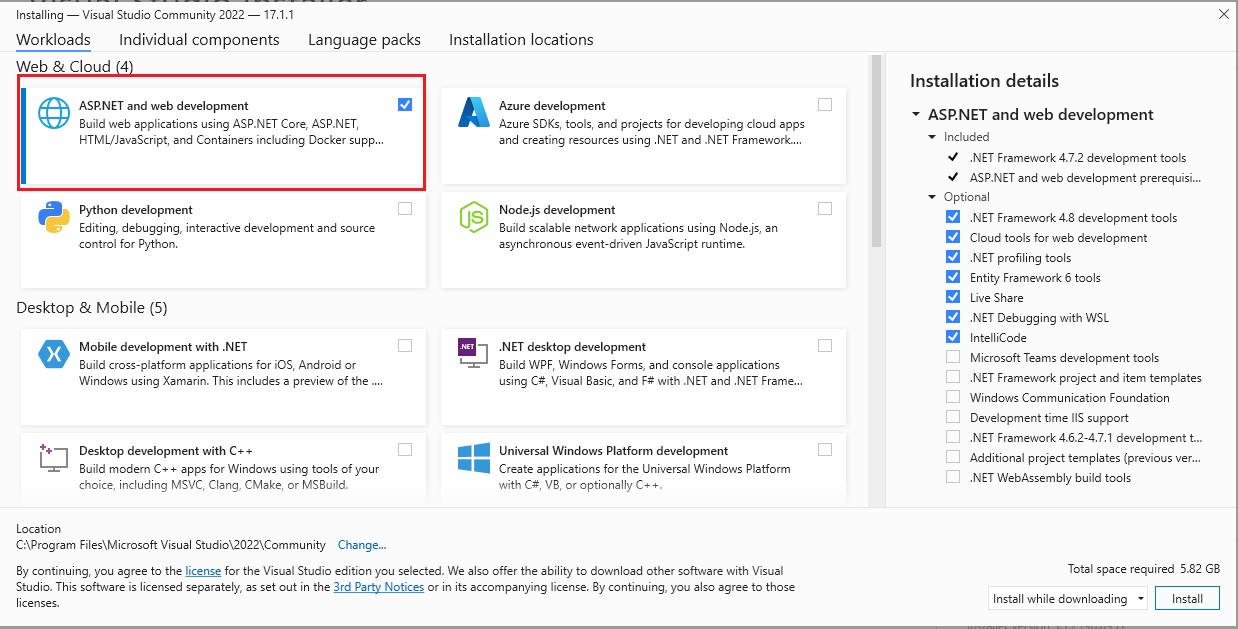This screenshot has width=1238, height=629.
Task: Click the Change... location link
Action: (x=362, y=545)
